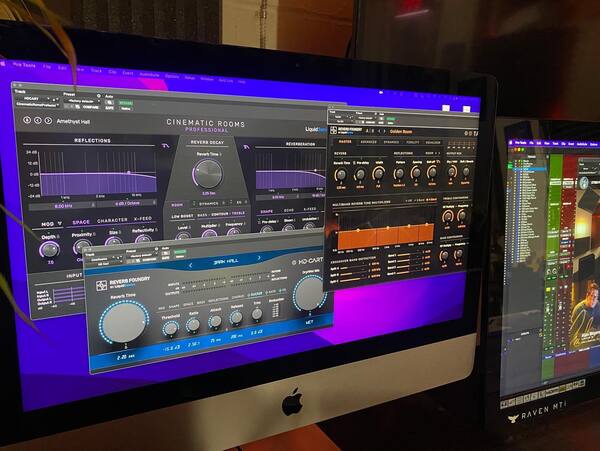Switch to the SPACE tab in Cinematic Rooms

pos(81,222)
